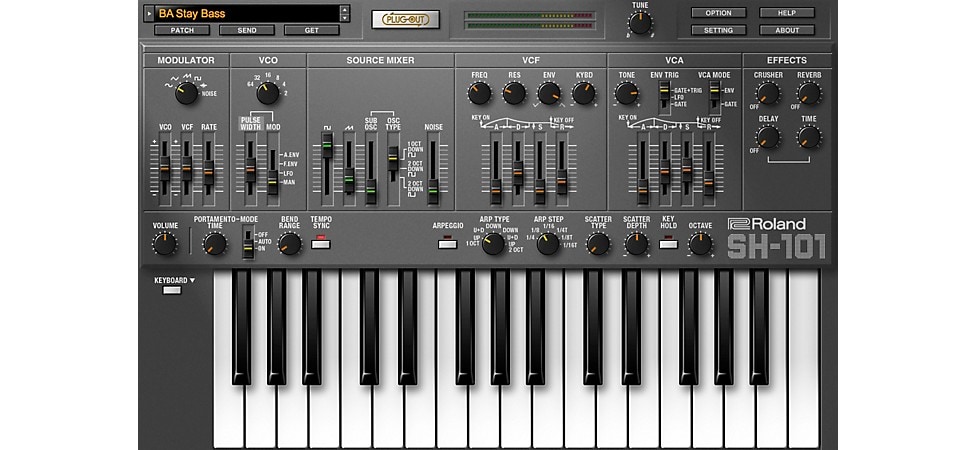Screen dimensions: 976x450
Task: Click the patch up/down stepper arrows
Action: tap(345, 13)
